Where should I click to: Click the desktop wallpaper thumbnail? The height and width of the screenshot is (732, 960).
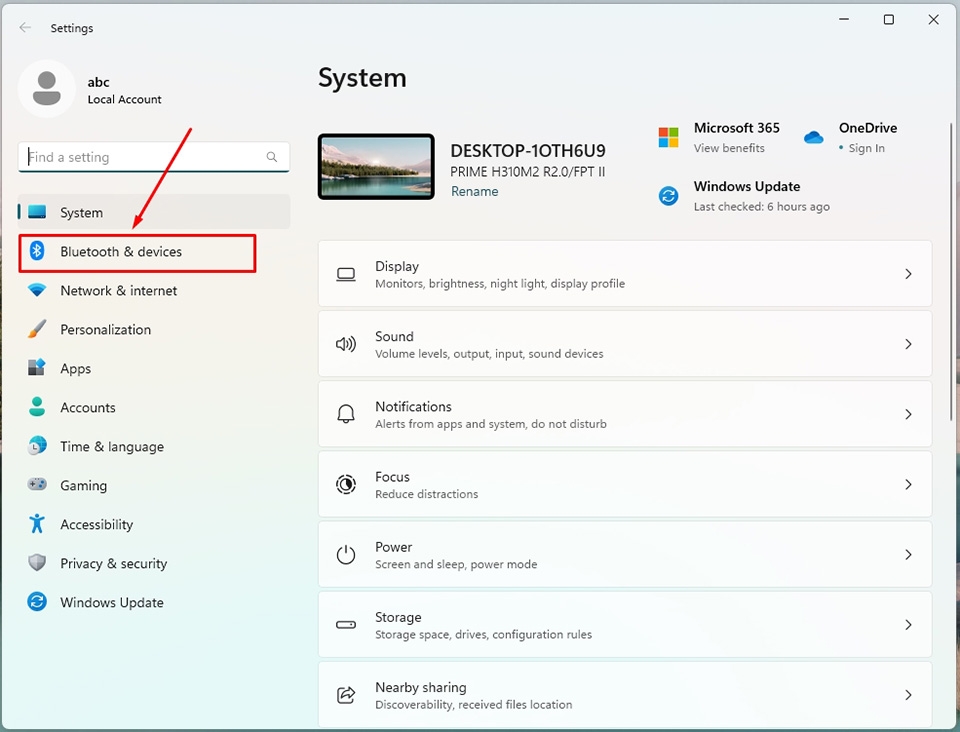pyautogui.click(x=376, y=166)
